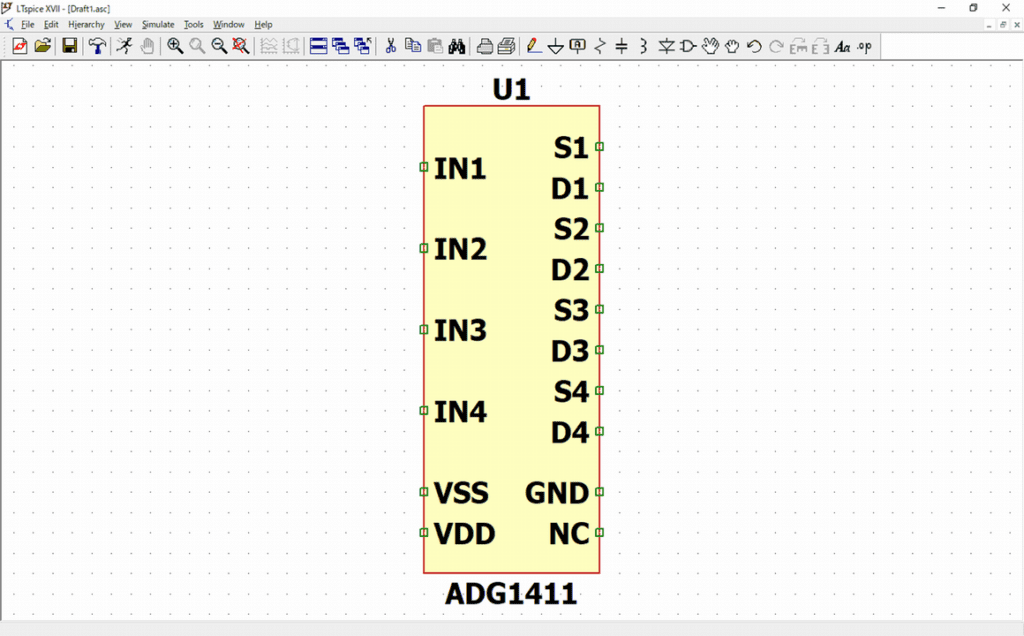
Task: Click the D3 pin label
Action: [x=570, y=351]
